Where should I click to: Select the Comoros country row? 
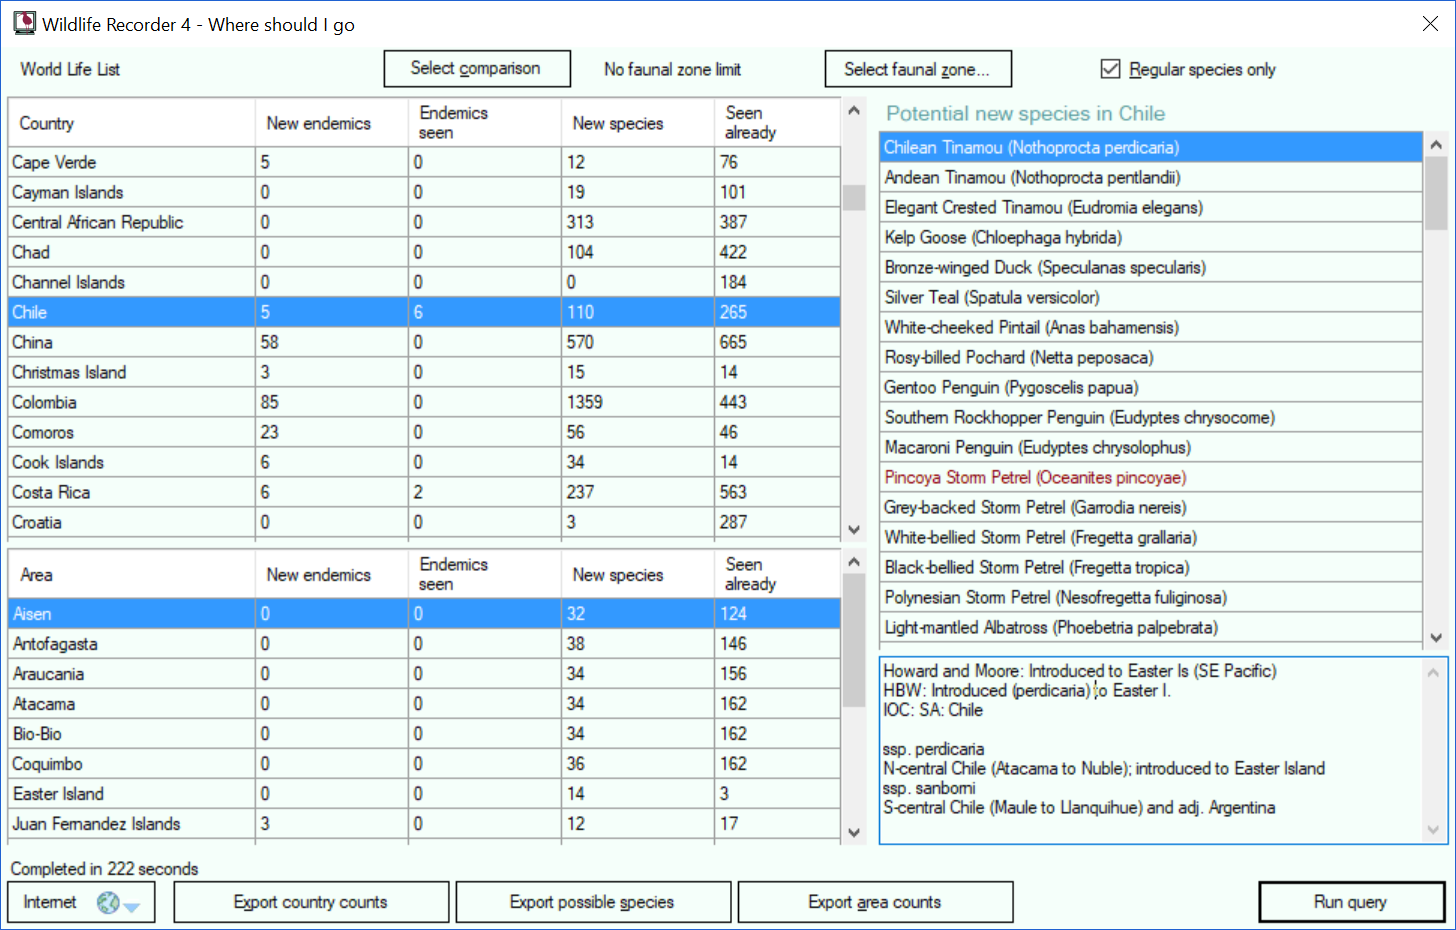[x=424, y=432]
